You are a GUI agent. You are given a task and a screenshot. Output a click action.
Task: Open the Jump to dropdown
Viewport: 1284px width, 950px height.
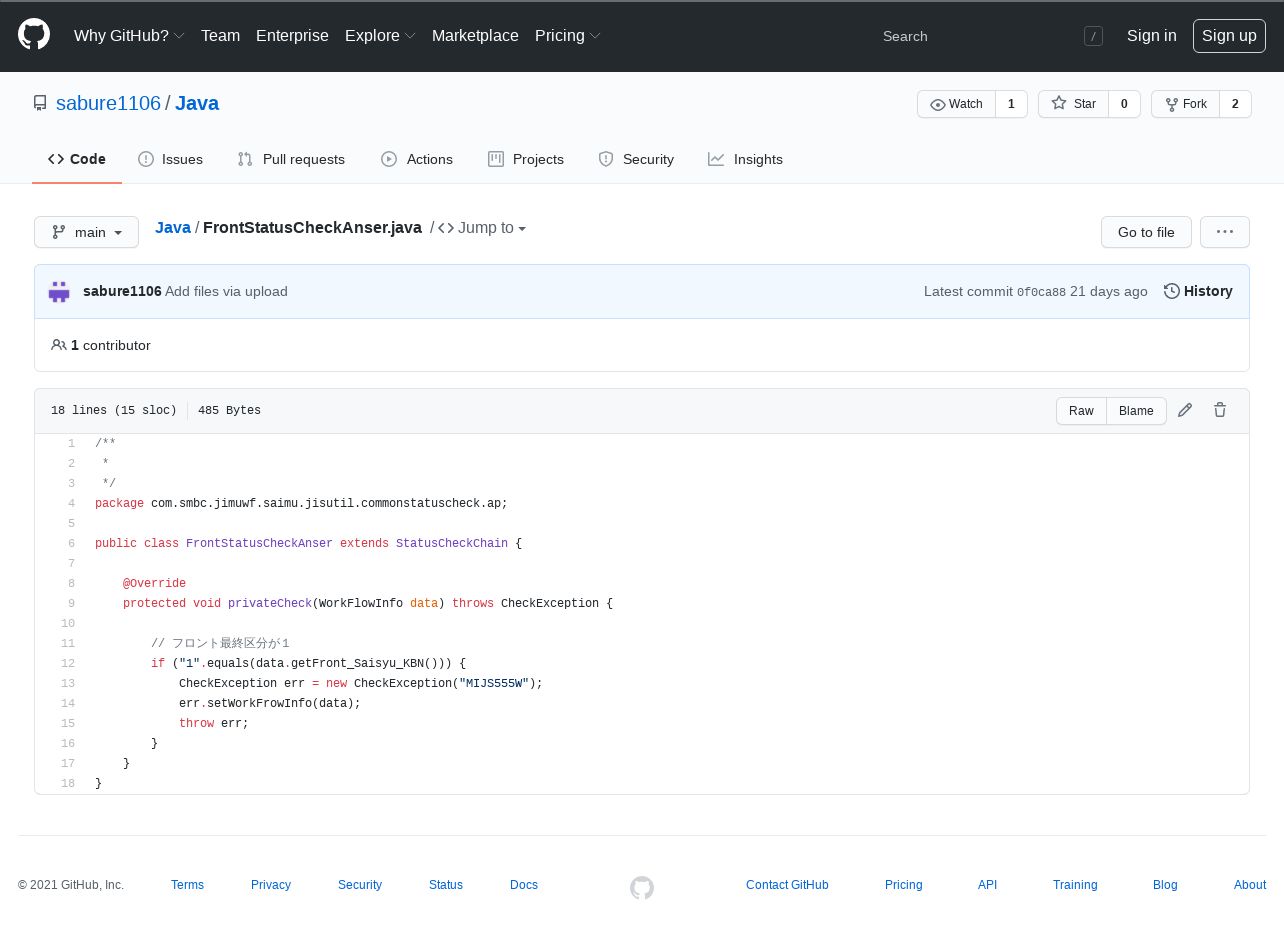pyautogui.click(x=482, y=228)
